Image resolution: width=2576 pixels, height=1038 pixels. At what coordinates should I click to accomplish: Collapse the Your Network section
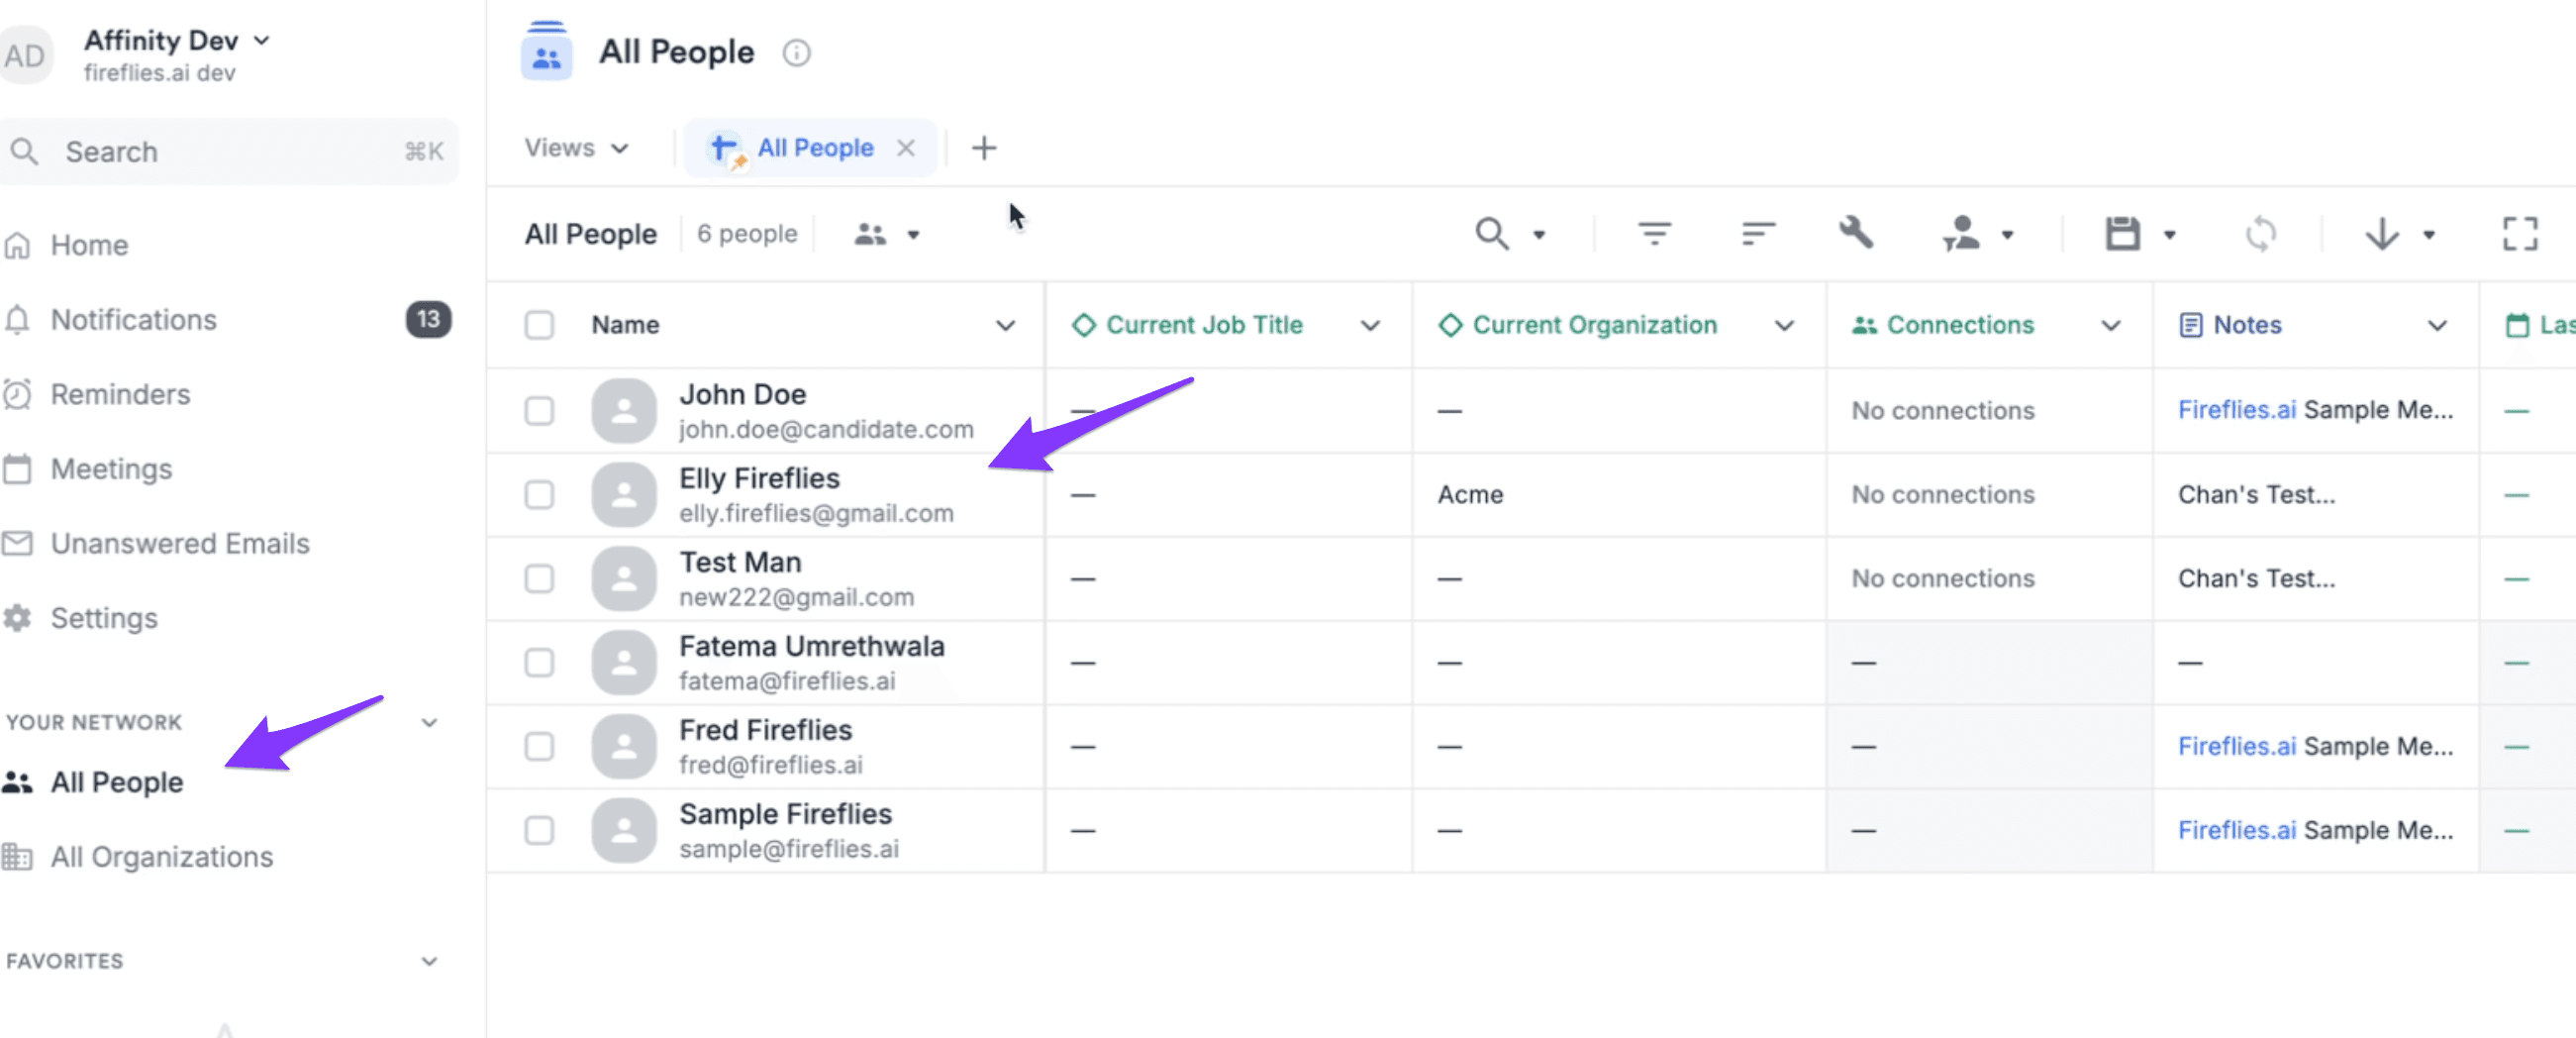[429, 723]
